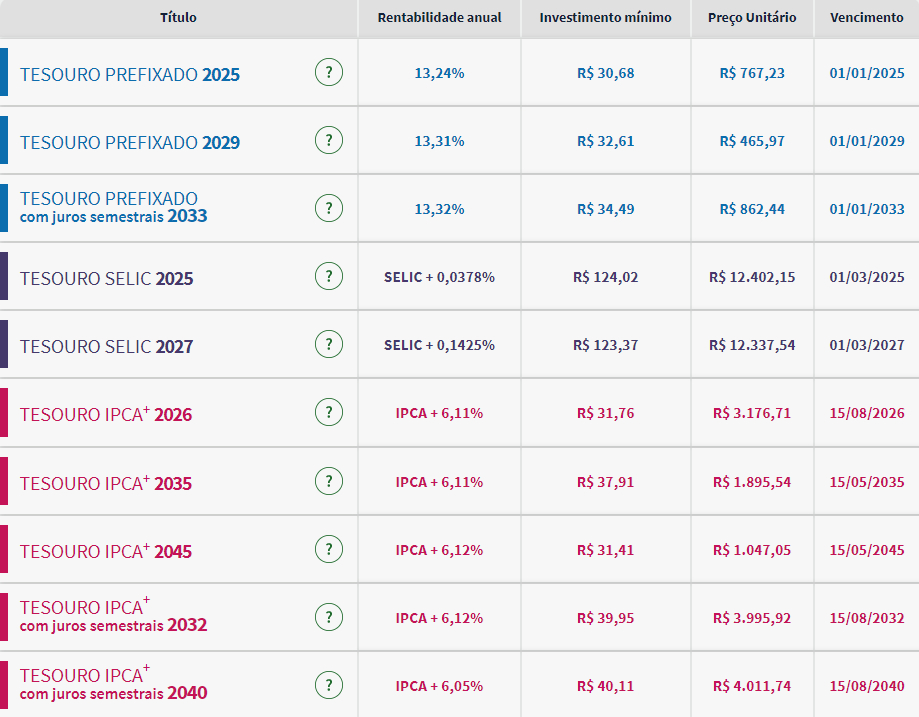Click the R$ 31,76 minimum investment
919x717 pixels.
pyautogui.click(x=605, y=413)
